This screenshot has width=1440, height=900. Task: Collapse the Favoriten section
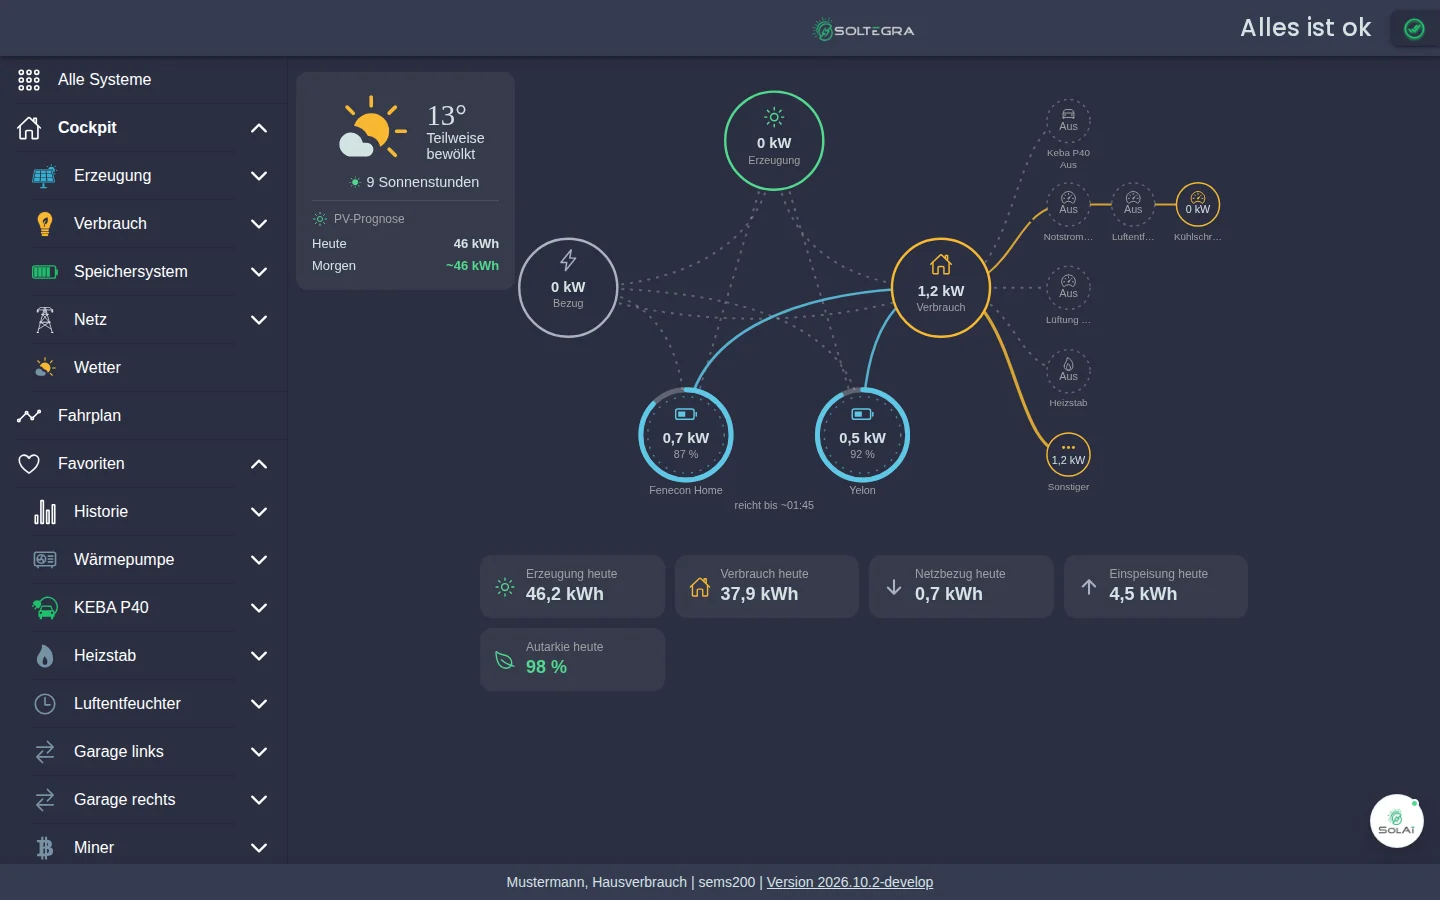[x=259, y=464]
